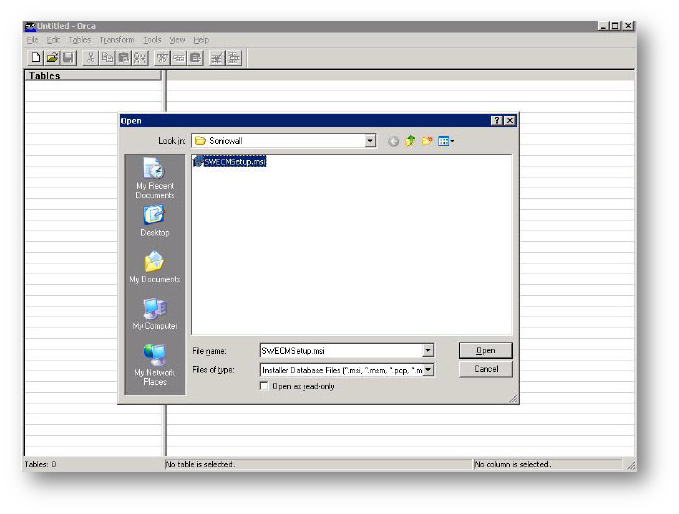Click 'Tables: 0' status bar entry

[40, 464]
